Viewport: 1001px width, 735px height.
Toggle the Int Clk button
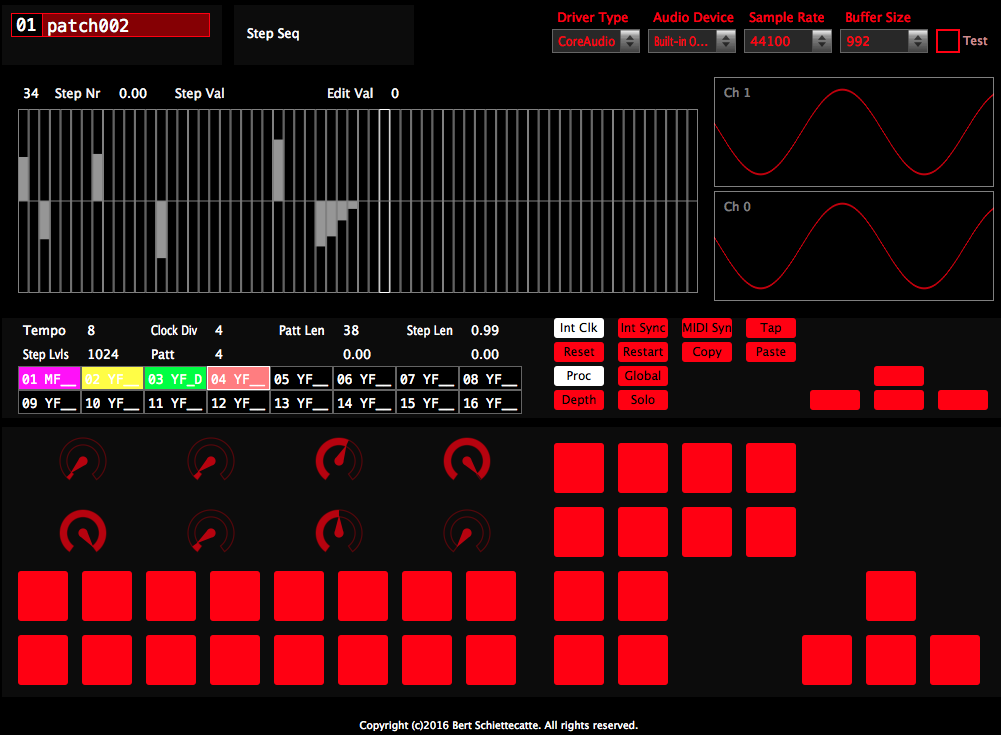578,328
